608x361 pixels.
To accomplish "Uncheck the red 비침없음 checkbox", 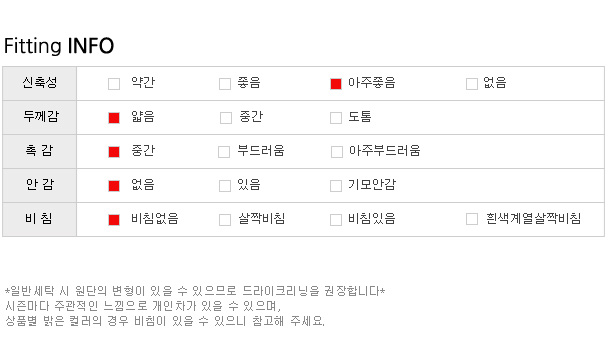I will (114, 220).
